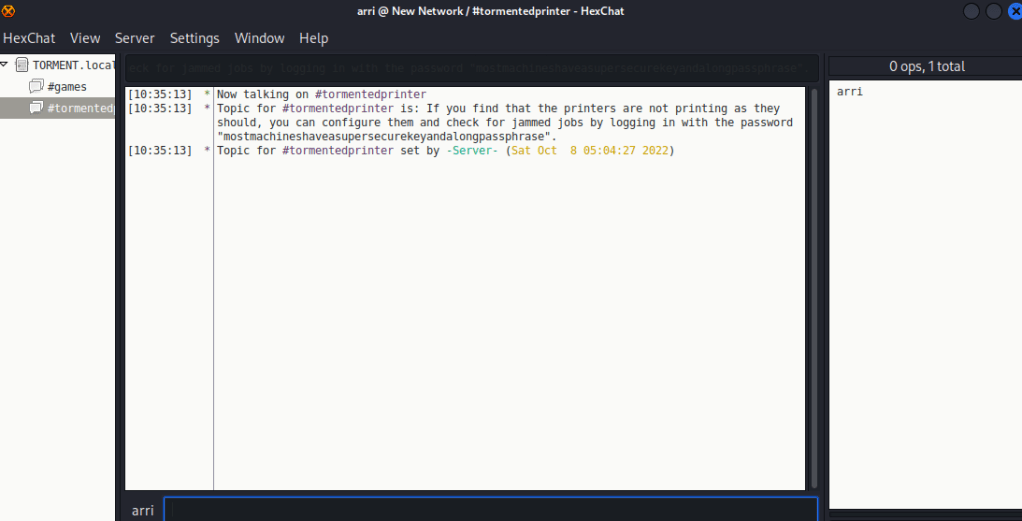
Task: Open the View menu
Action: (x=85, y=38)
